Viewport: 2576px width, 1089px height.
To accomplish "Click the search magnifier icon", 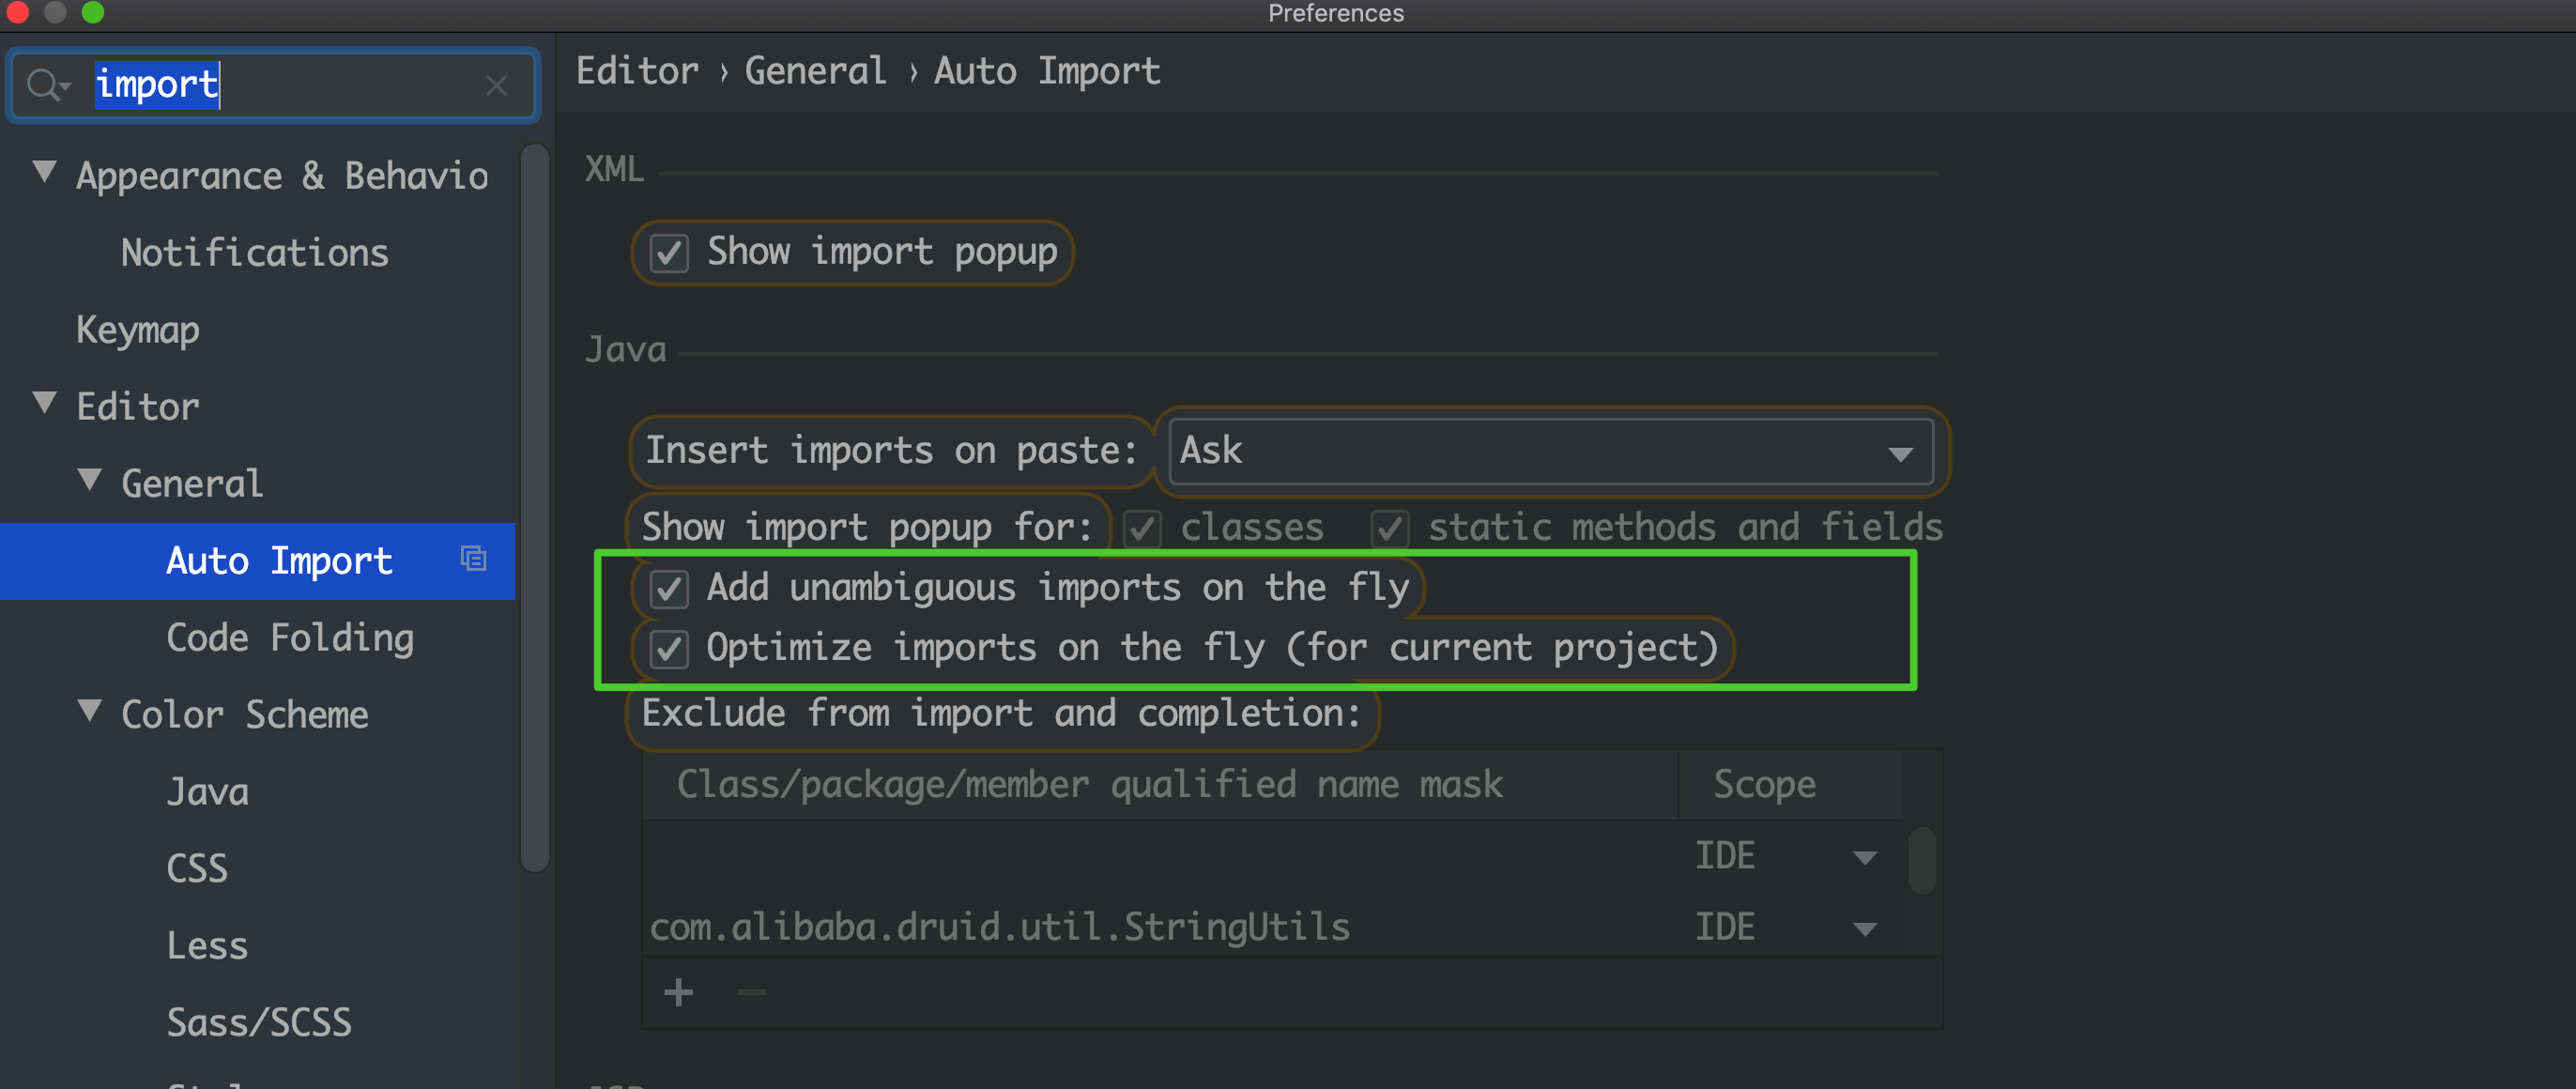I will tap(46, 85).
